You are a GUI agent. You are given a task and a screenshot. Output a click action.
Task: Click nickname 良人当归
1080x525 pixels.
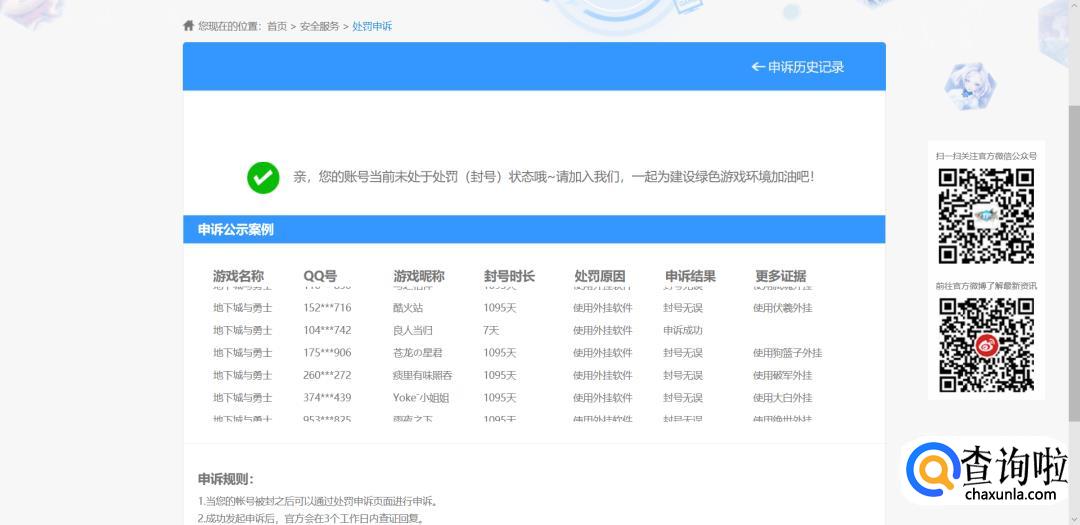(x=413, y=330)
